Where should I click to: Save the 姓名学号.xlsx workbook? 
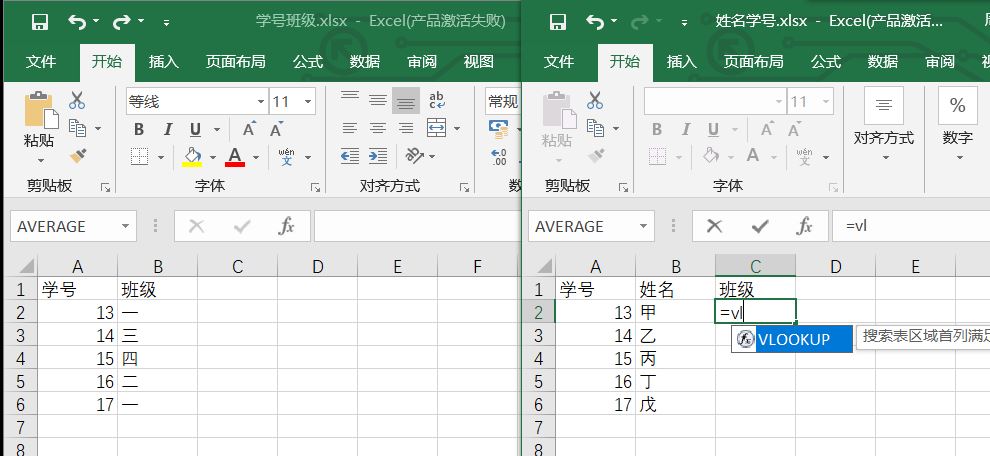coord(558,22)
